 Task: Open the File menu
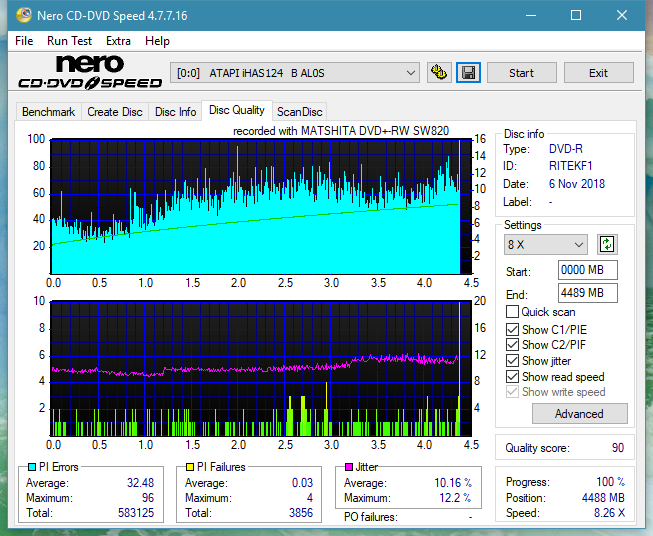pos(24,41)
